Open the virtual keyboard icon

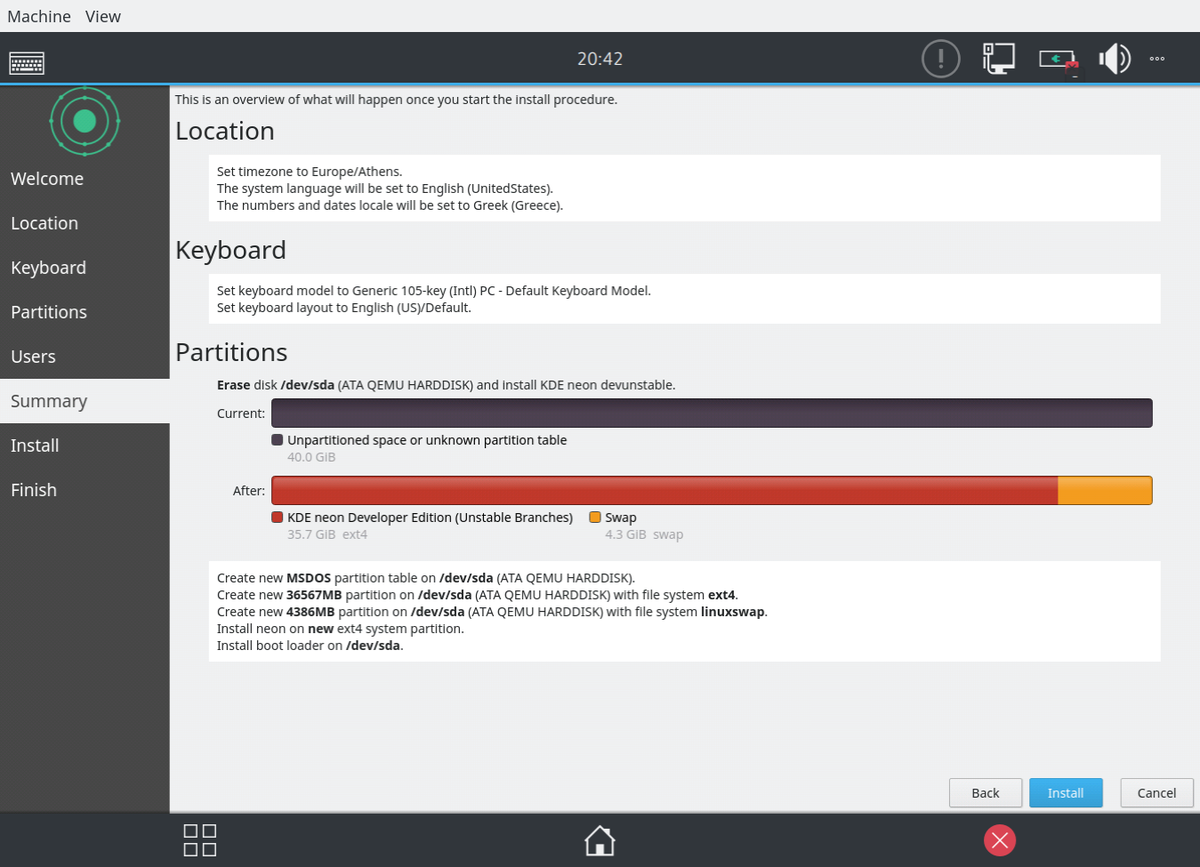(26, 62)
